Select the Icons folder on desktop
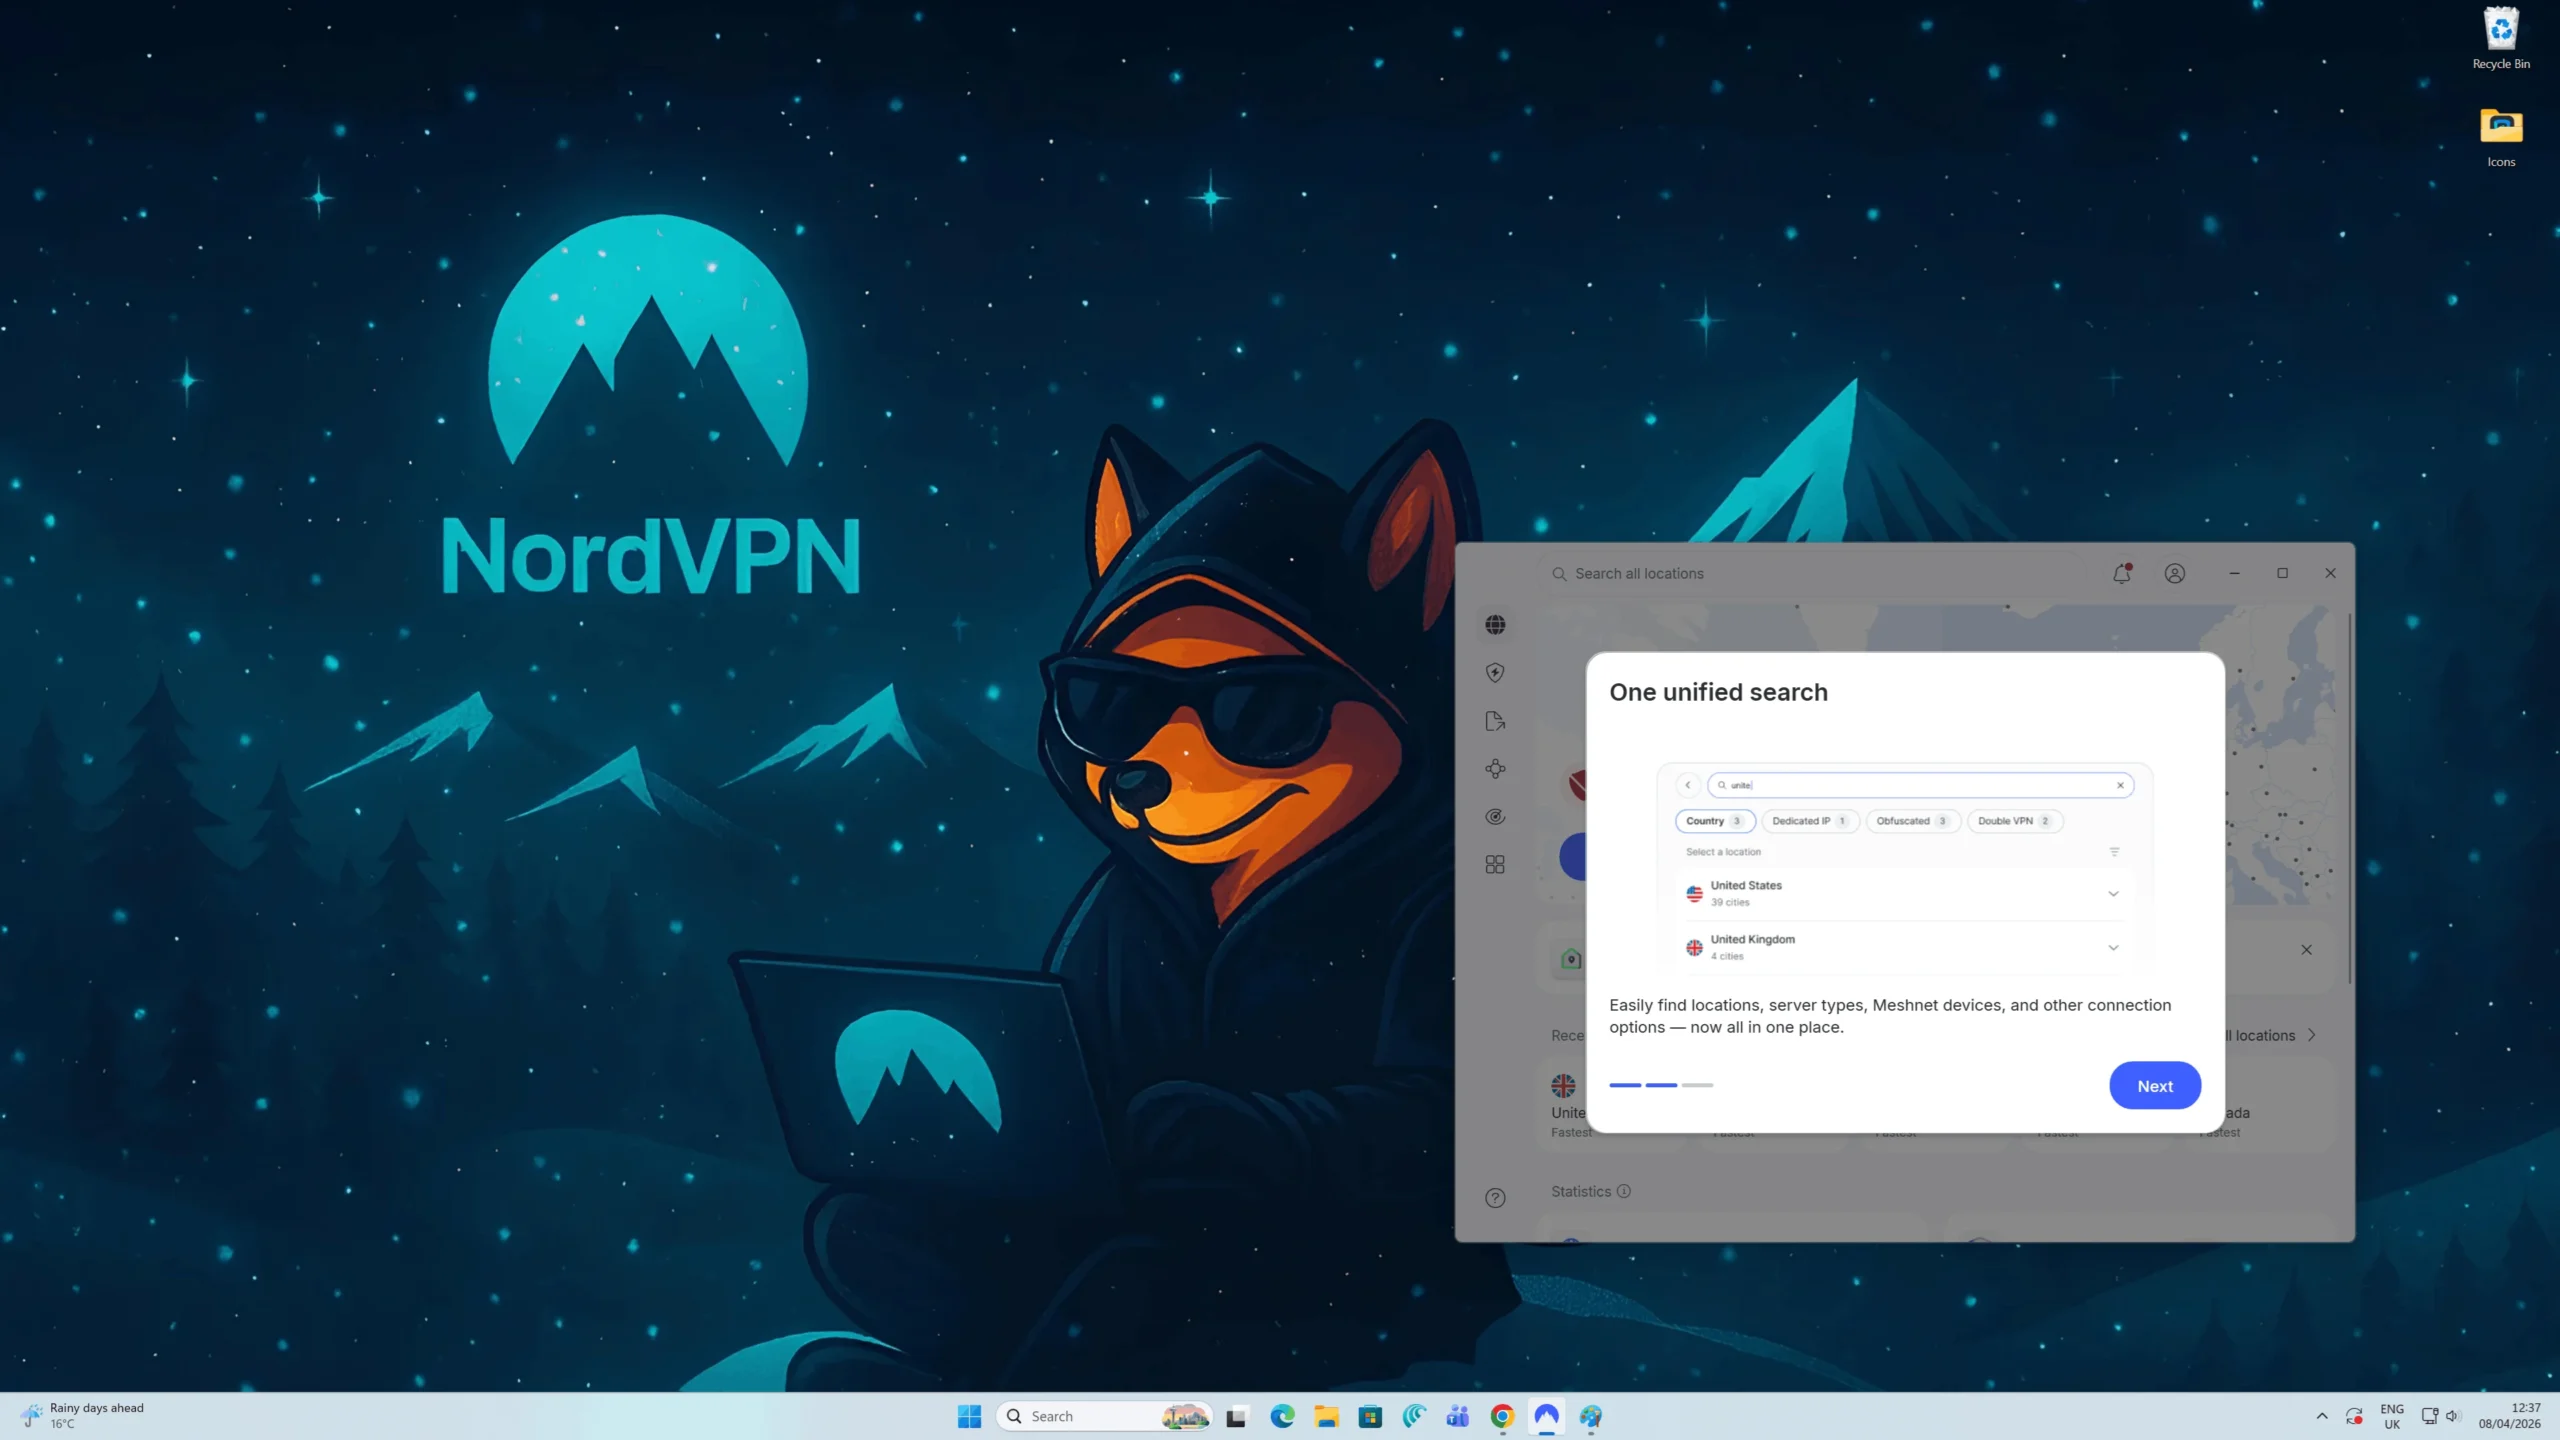This screenshot has height=1440, width=2560. click(x=2501, y=138)
